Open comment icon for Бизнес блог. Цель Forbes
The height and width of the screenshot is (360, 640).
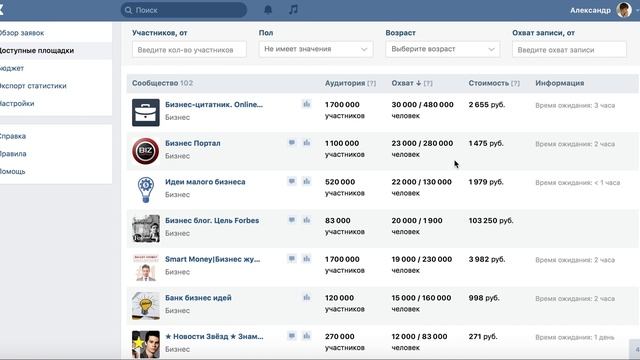coord(291,220)
